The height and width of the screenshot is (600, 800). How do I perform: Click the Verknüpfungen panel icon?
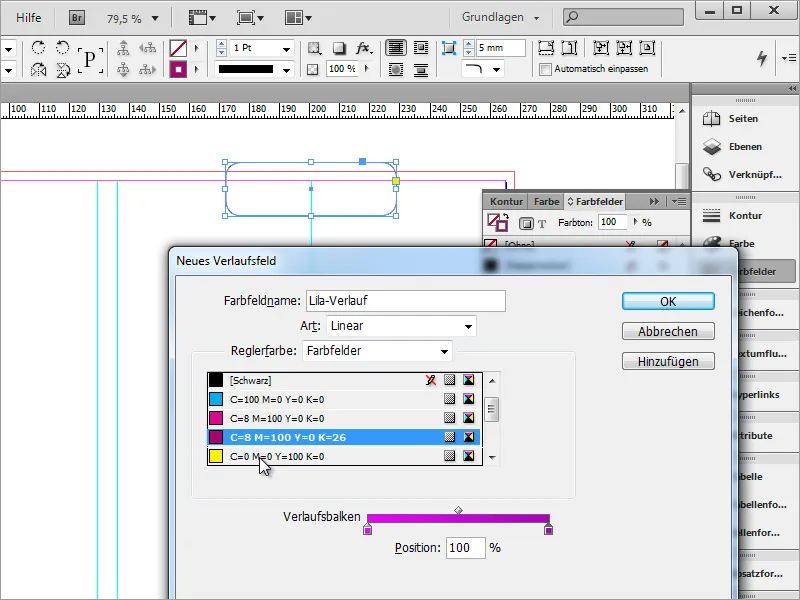coord(711,174)
